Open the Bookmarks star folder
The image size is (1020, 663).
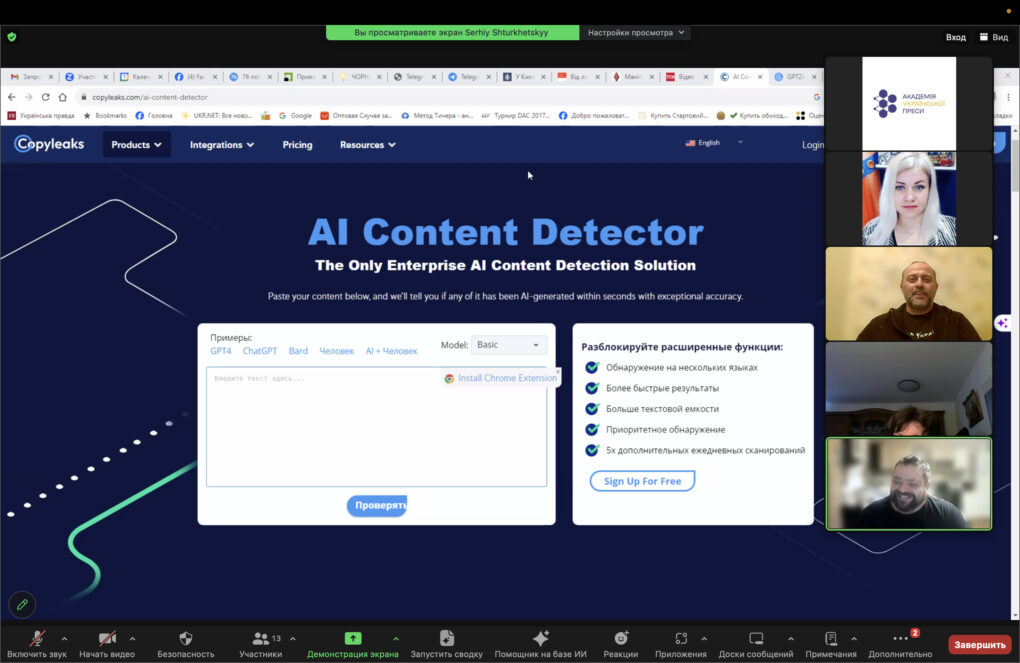[x=105, y=116]
